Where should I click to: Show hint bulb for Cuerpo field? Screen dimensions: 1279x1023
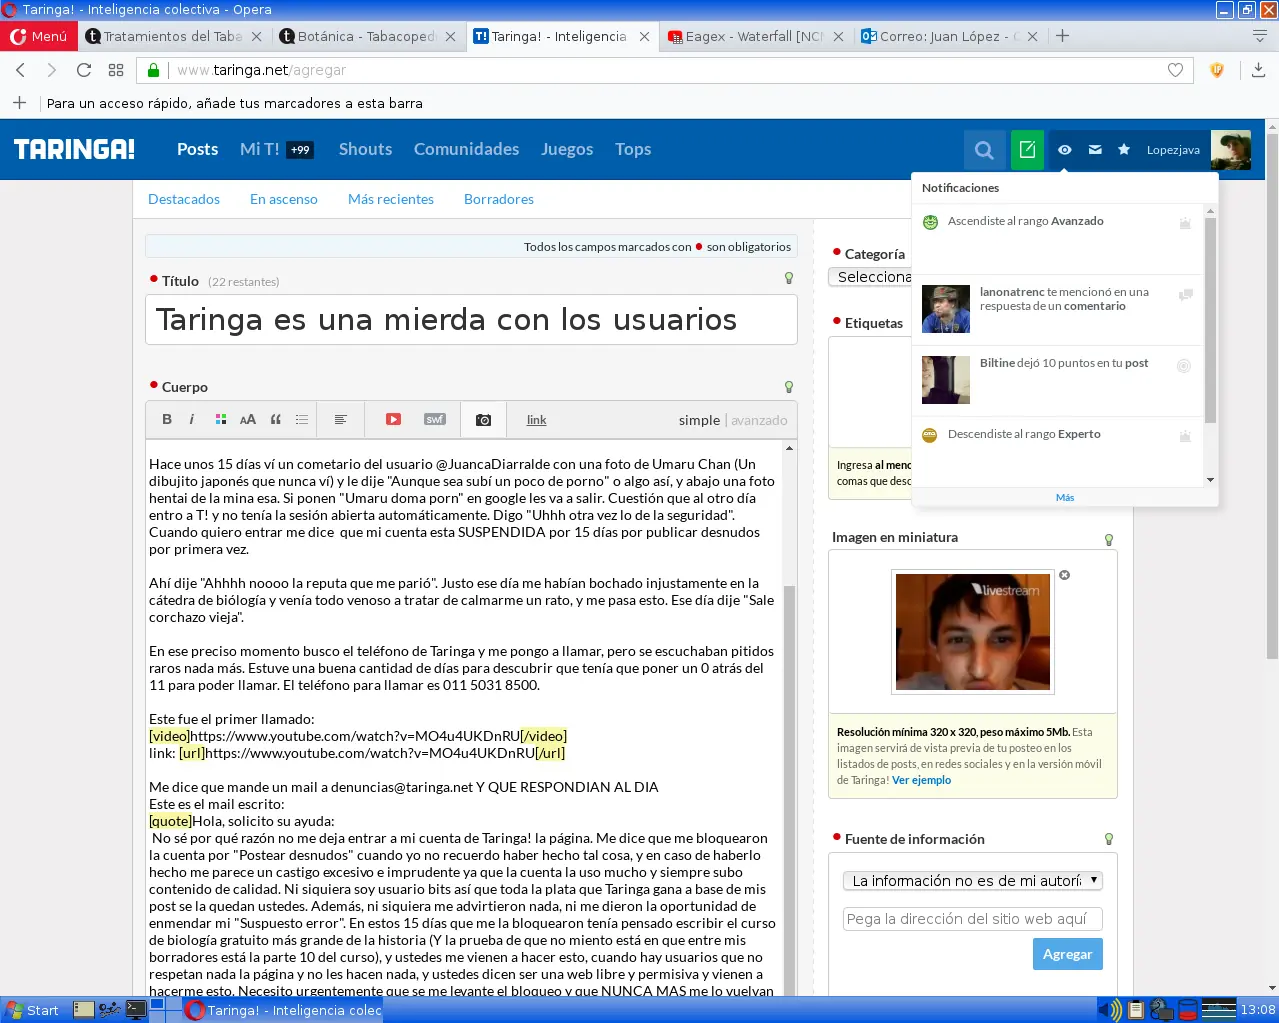[x=789, y=387]
